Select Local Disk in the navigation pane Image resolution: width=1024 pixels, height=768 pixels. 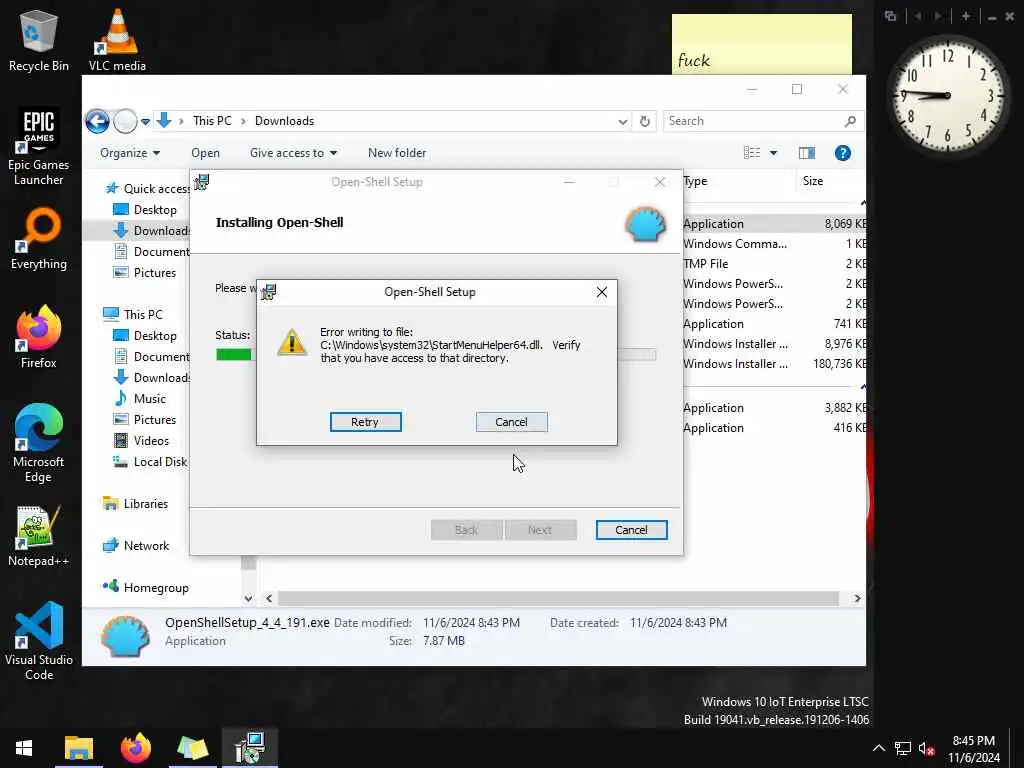[x=150, y=462]
